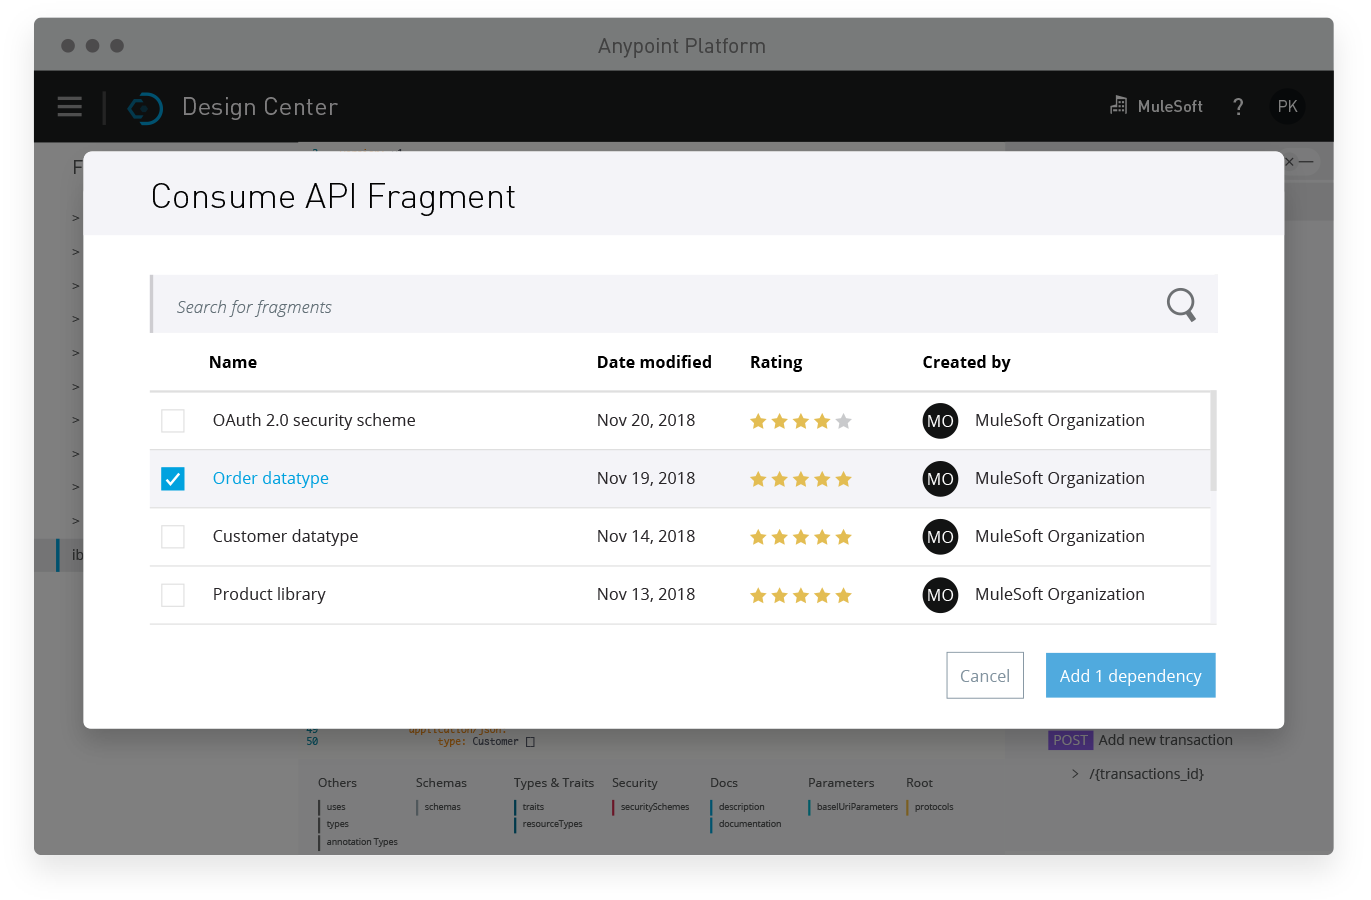Open the help question mark icon

(1238, 105)
